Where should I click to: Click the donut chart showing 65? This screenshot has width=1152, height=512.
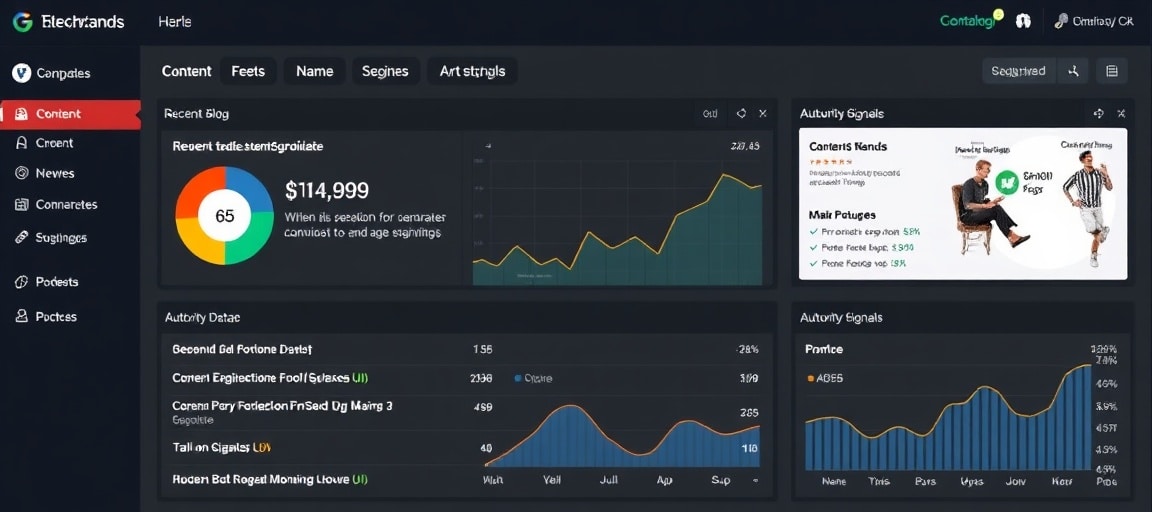[x=225, y=215]
